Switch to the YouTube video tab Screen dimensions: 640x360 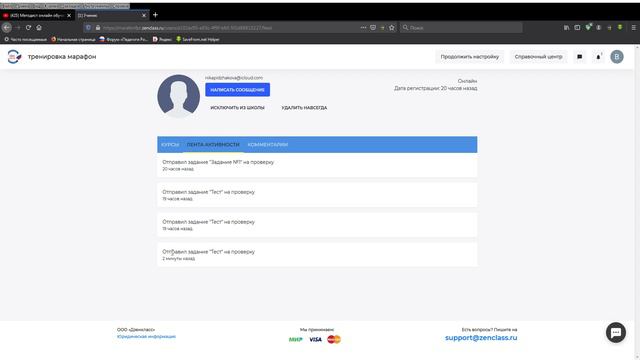[36, 16]
